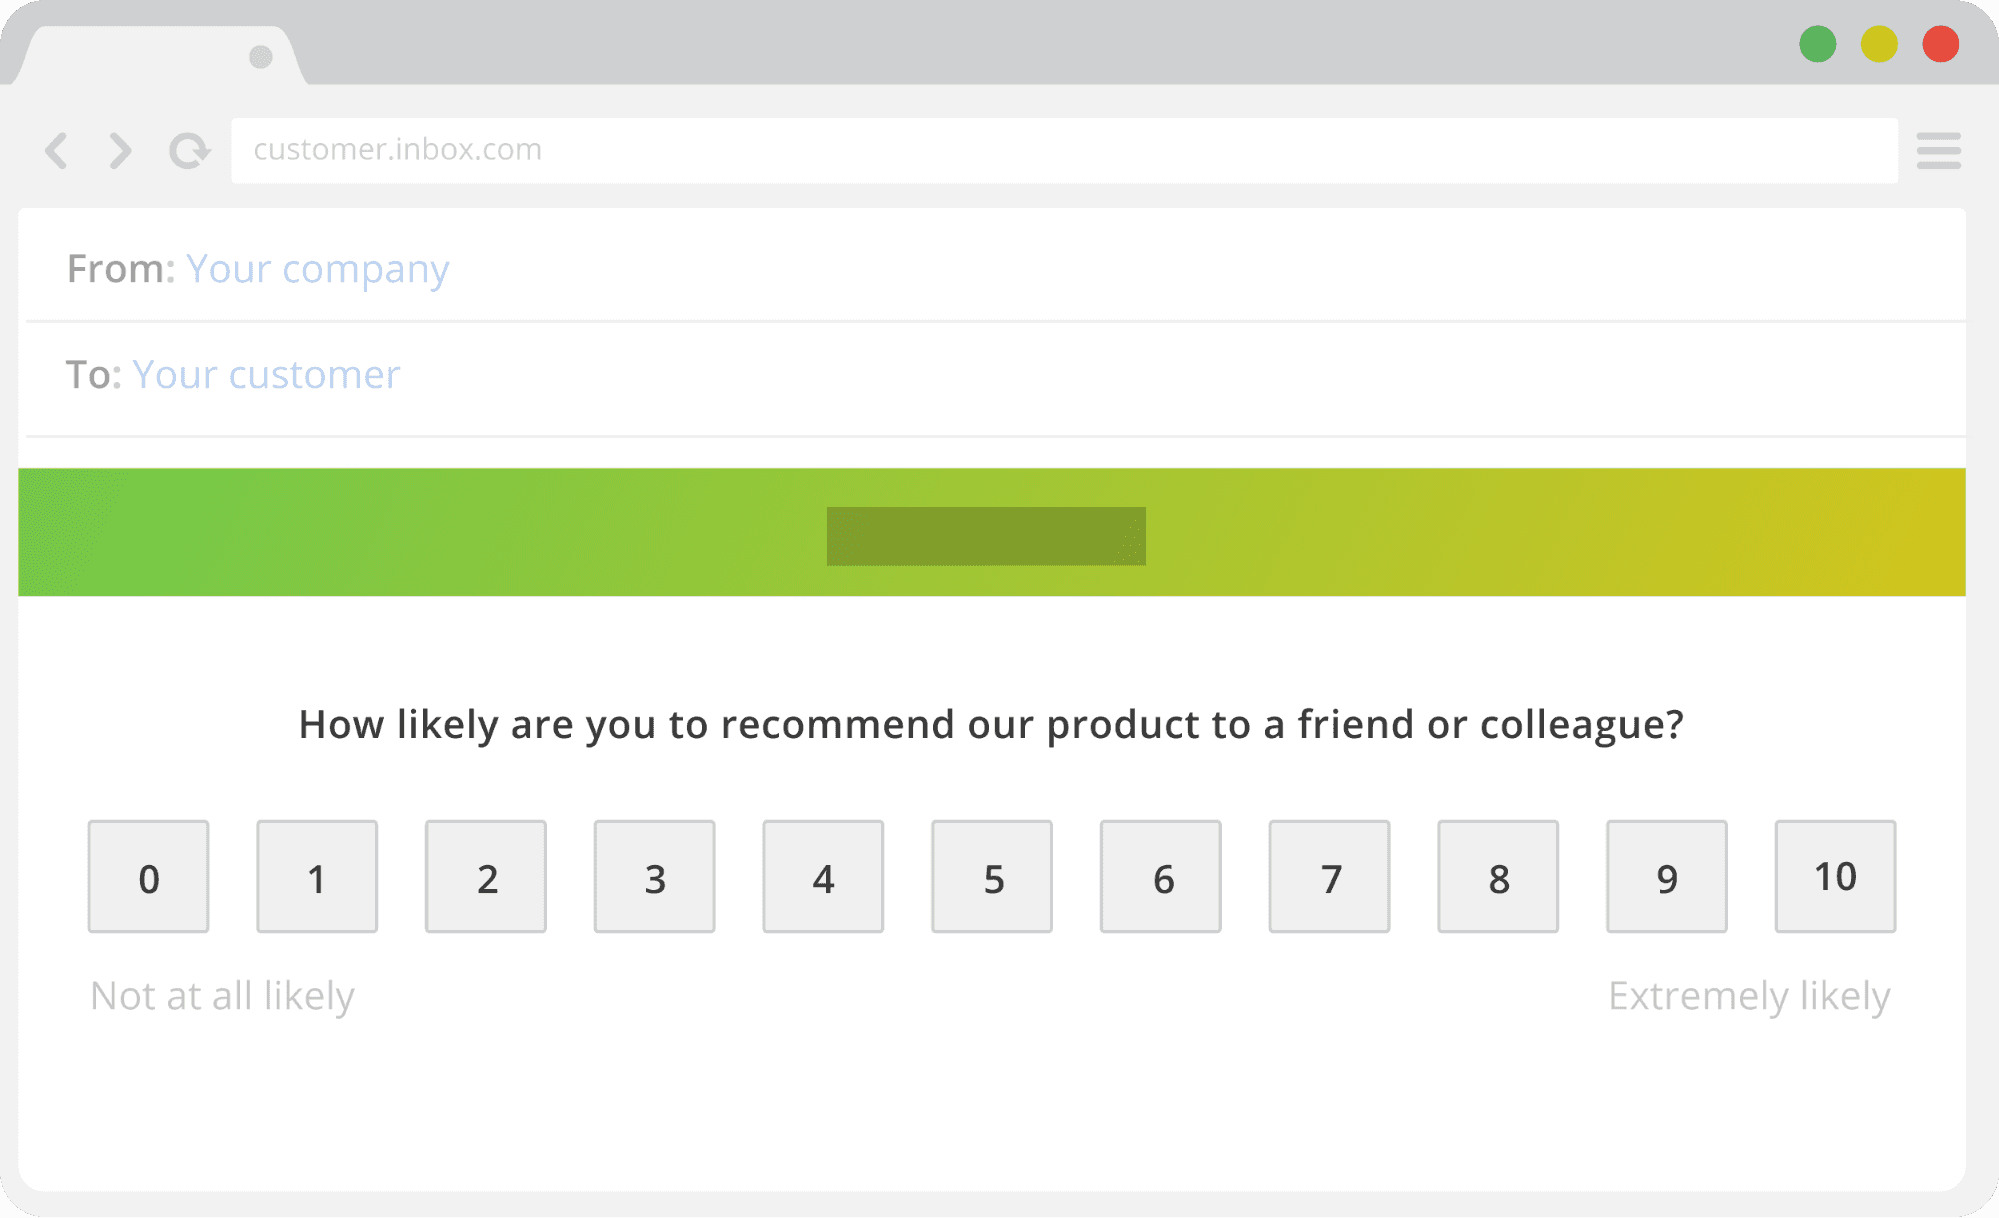The width and height of the screenshot is (1999, 1218).
Task: Click the 'Your company' sender link
Action: pyautogui.click(x=317, y=269)
